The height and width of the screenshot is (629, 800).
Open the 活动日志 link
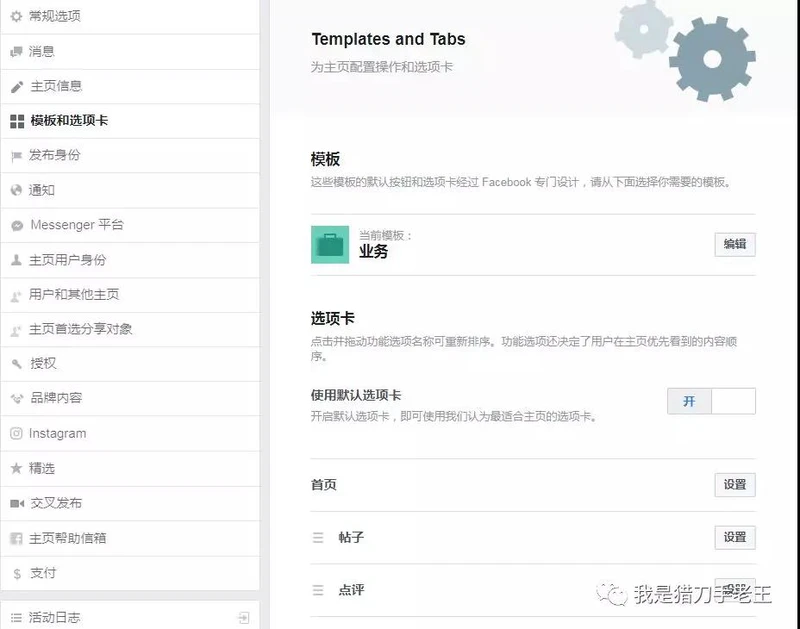130,616
